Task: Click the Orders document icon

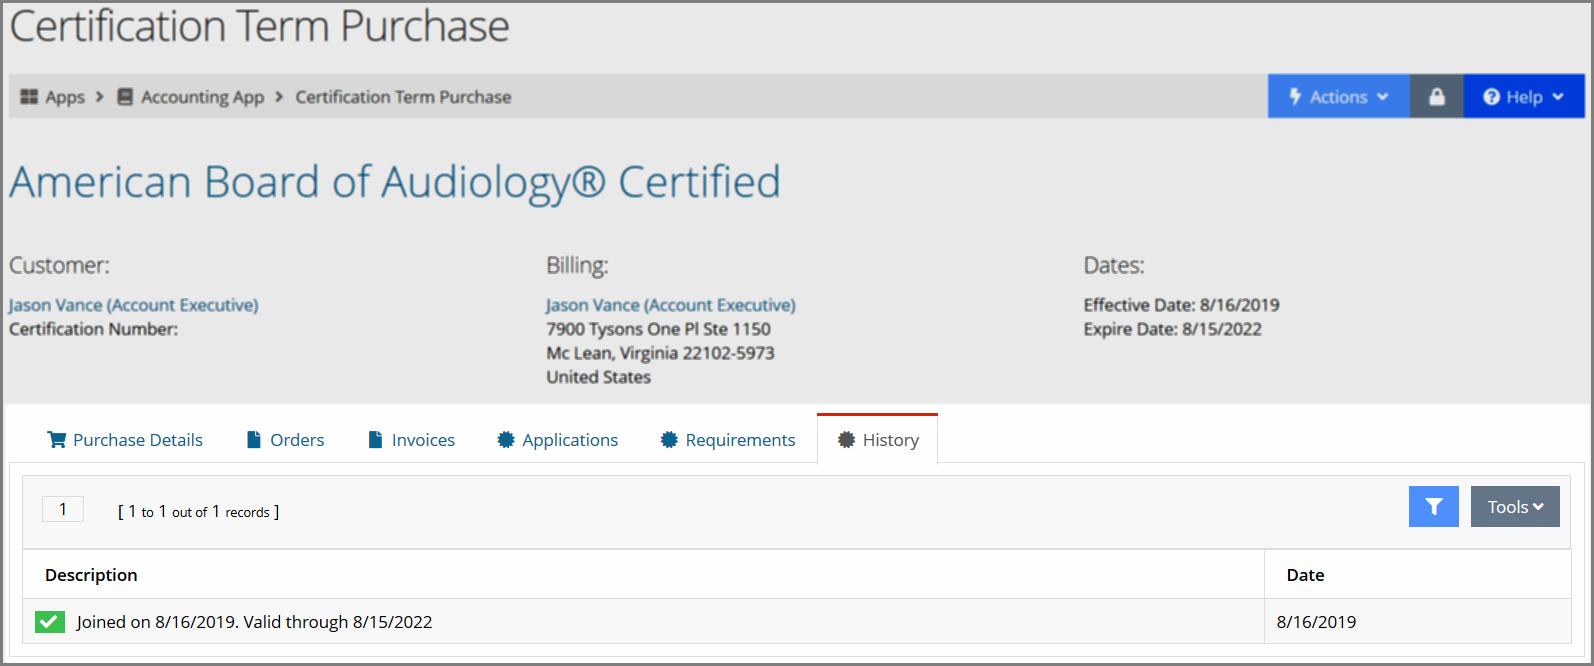Action: pyautogui.click(x=254, y=440)
